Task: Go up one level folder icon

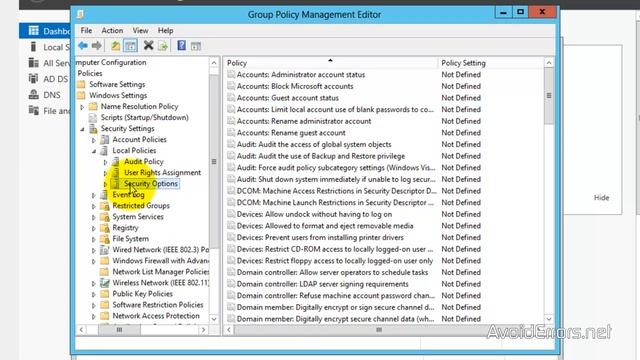Action: pyautogui.click(x=116, y=46)
